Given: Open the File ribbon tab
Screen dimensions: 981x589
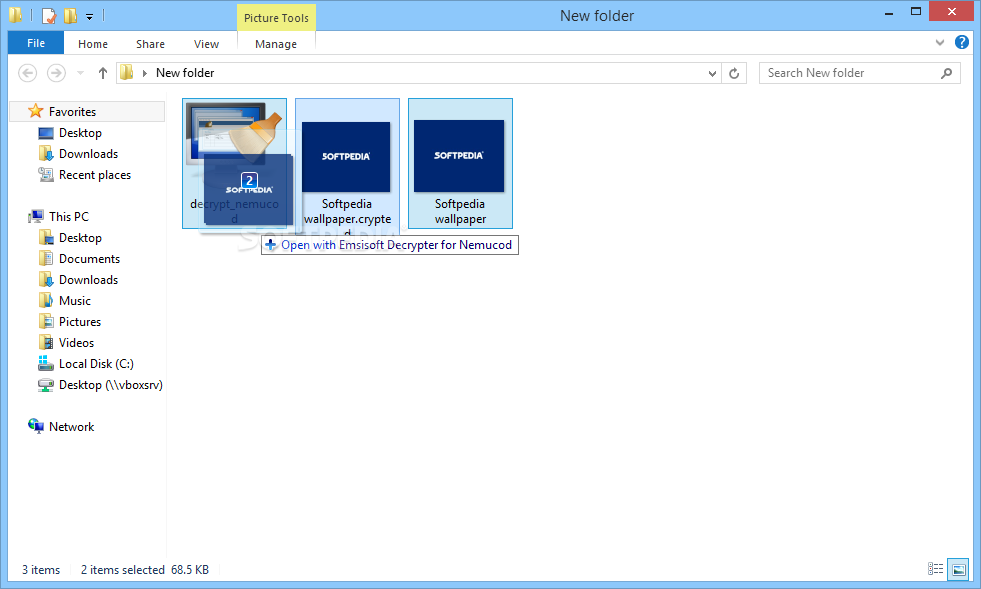Looking at the screenshot, I should (36, 43).
